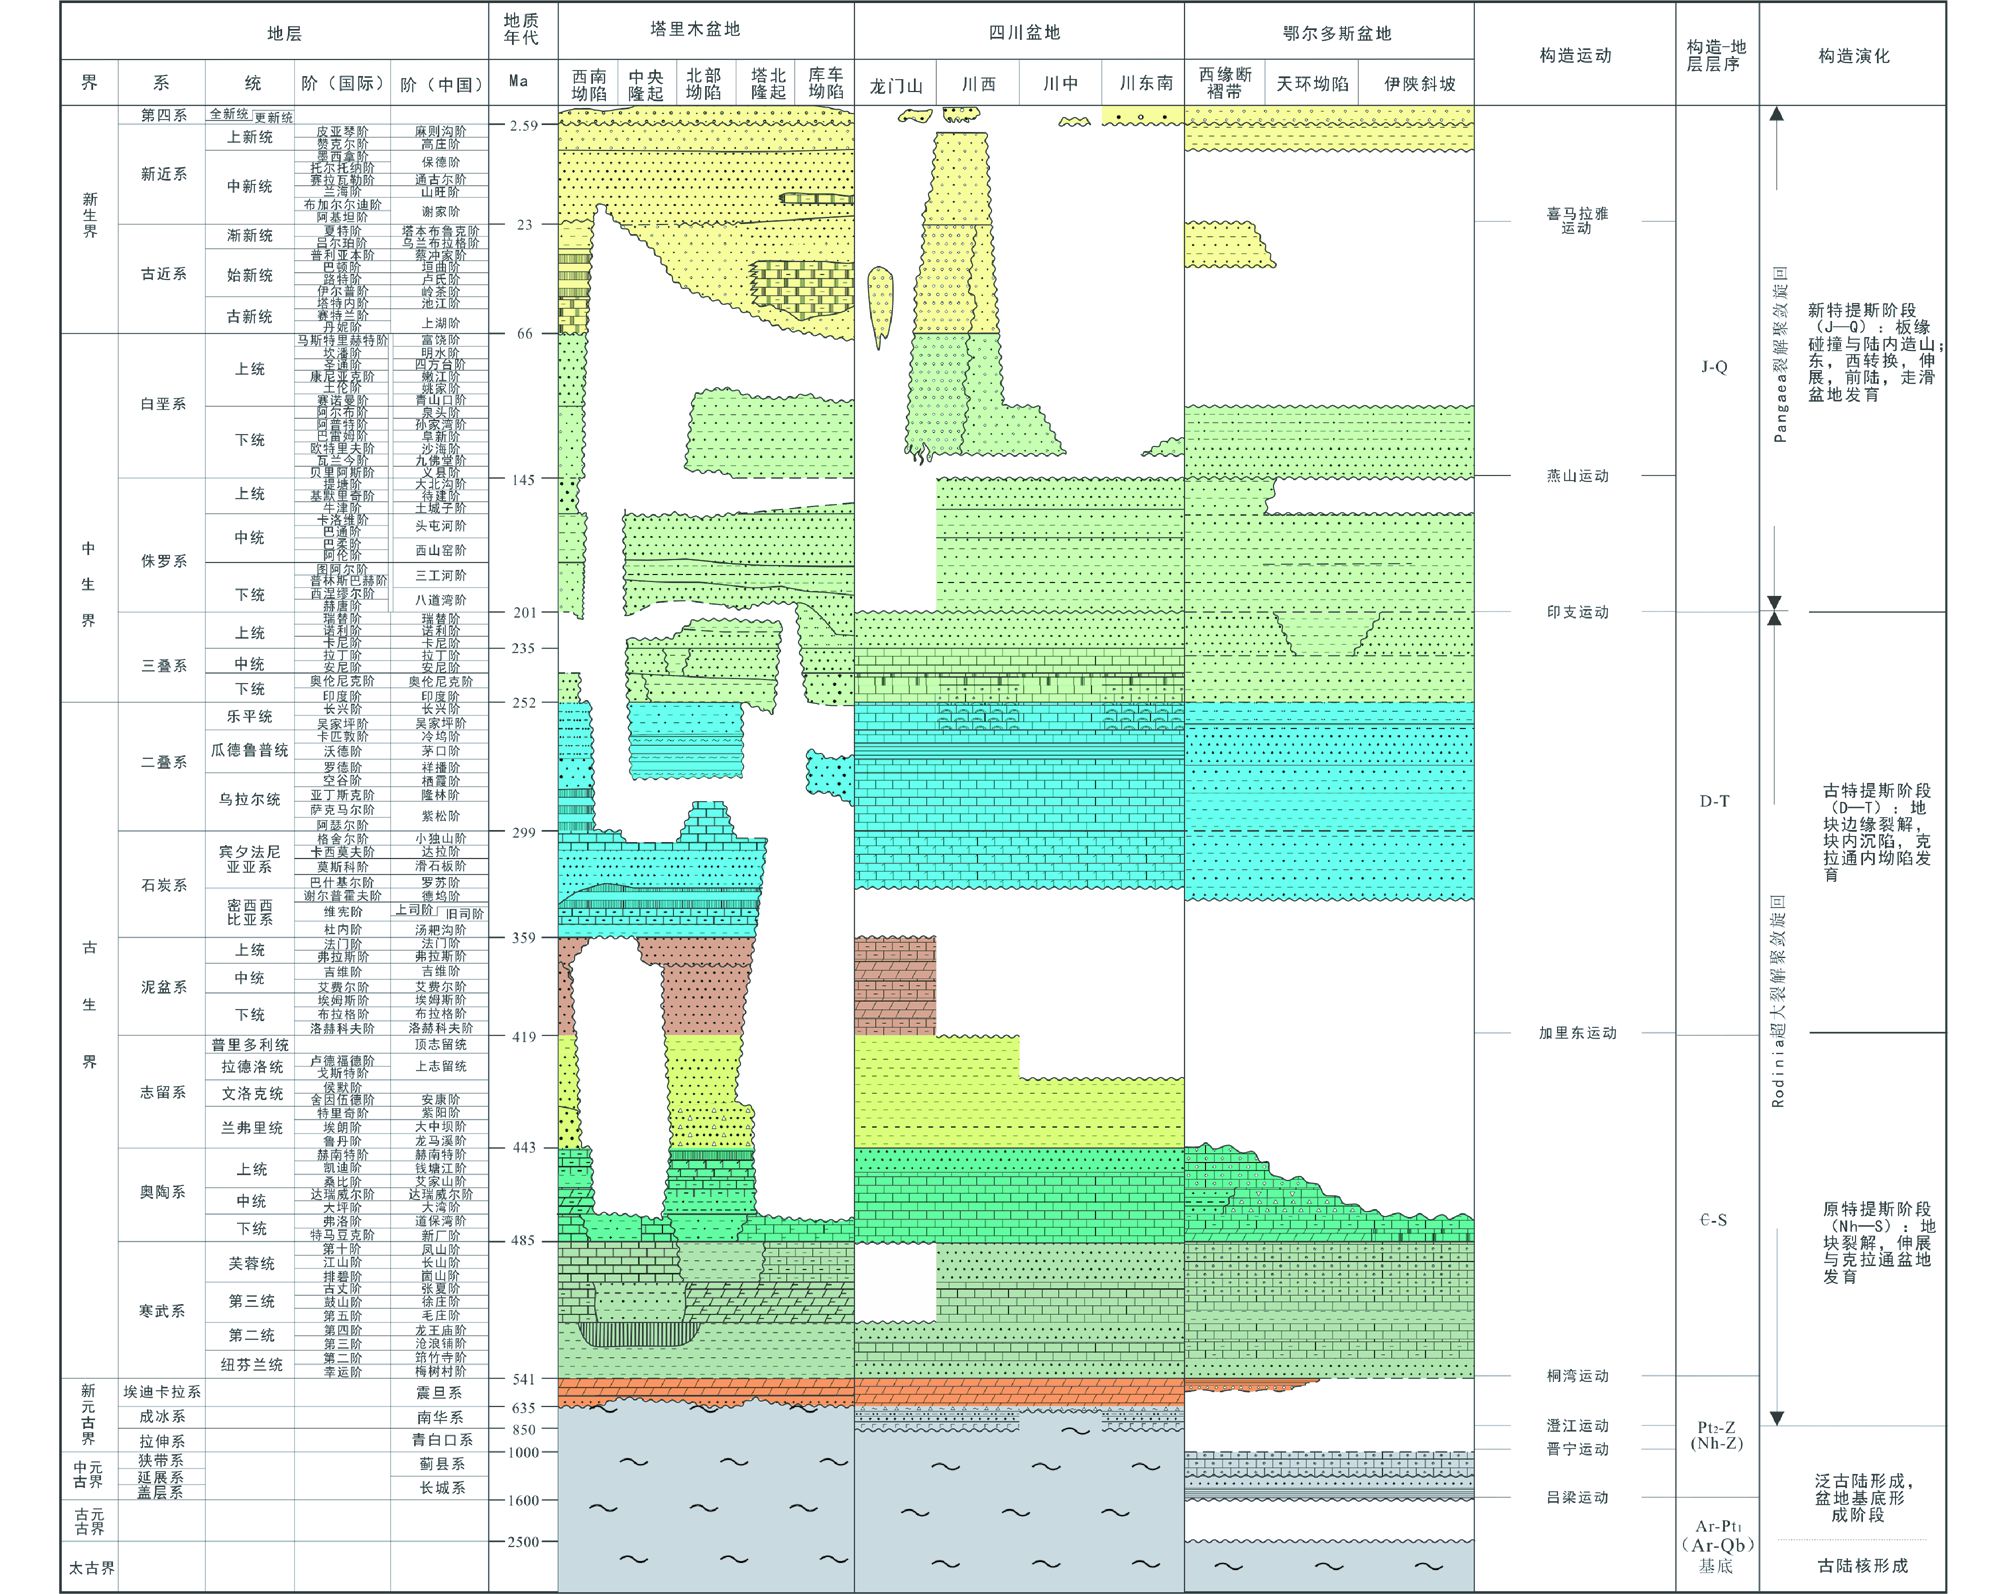Click the 加里东运动 label
The width and height of the screenshot is (2008, 1594).
click(1577, 1033)
